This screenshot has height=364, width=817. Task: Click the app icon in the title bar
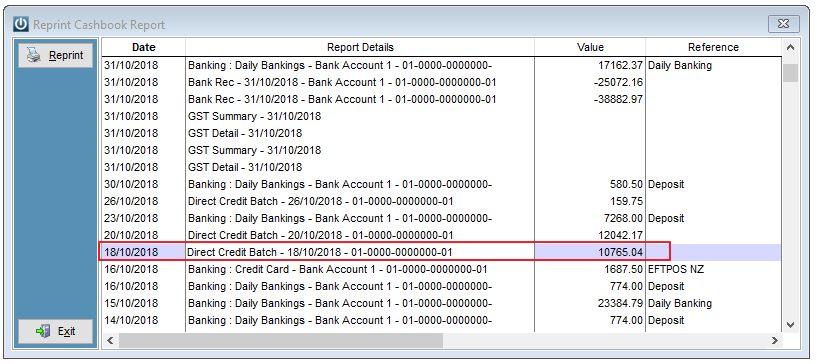20,24
